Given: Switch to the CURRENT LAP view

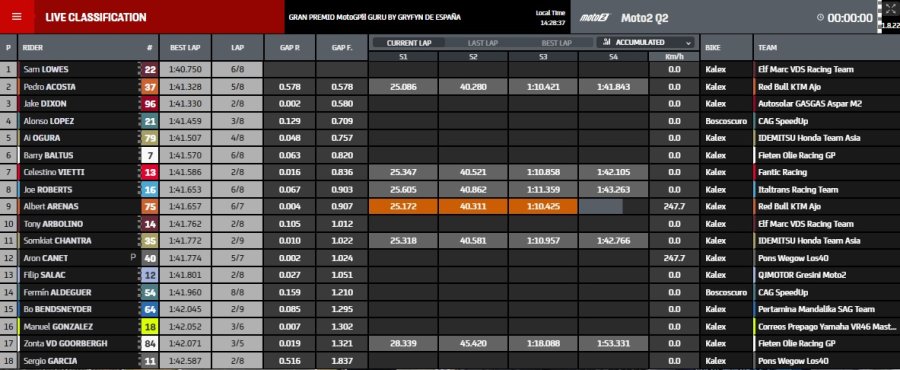Looking at the screenshot, I should click(409, 43).
